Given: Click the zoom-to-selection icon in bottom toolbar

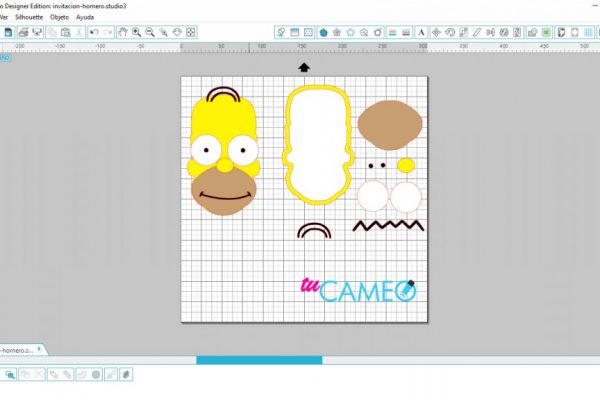Looking at the screenshot, I should 10,375.
